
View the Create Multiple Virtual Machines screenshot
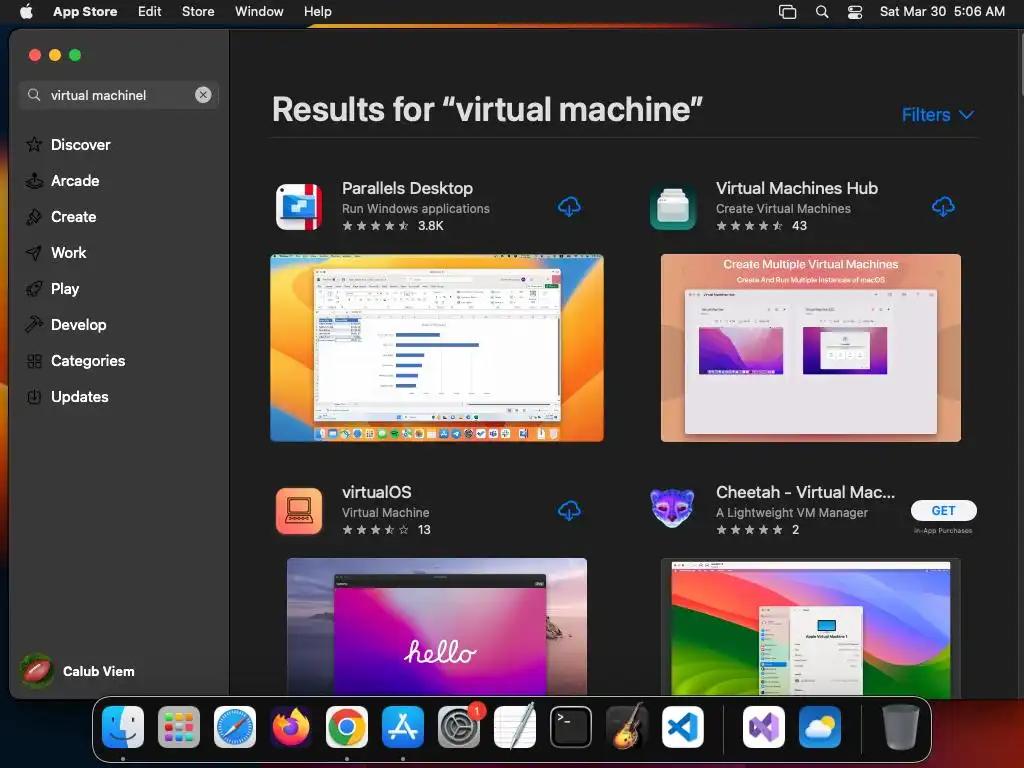point(810,348)
